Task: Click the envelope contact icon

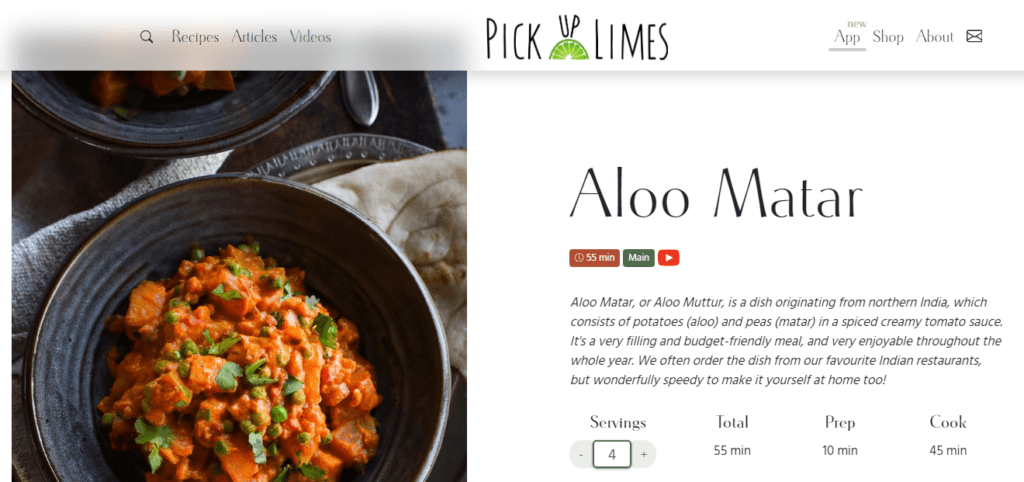Action: 974,36
